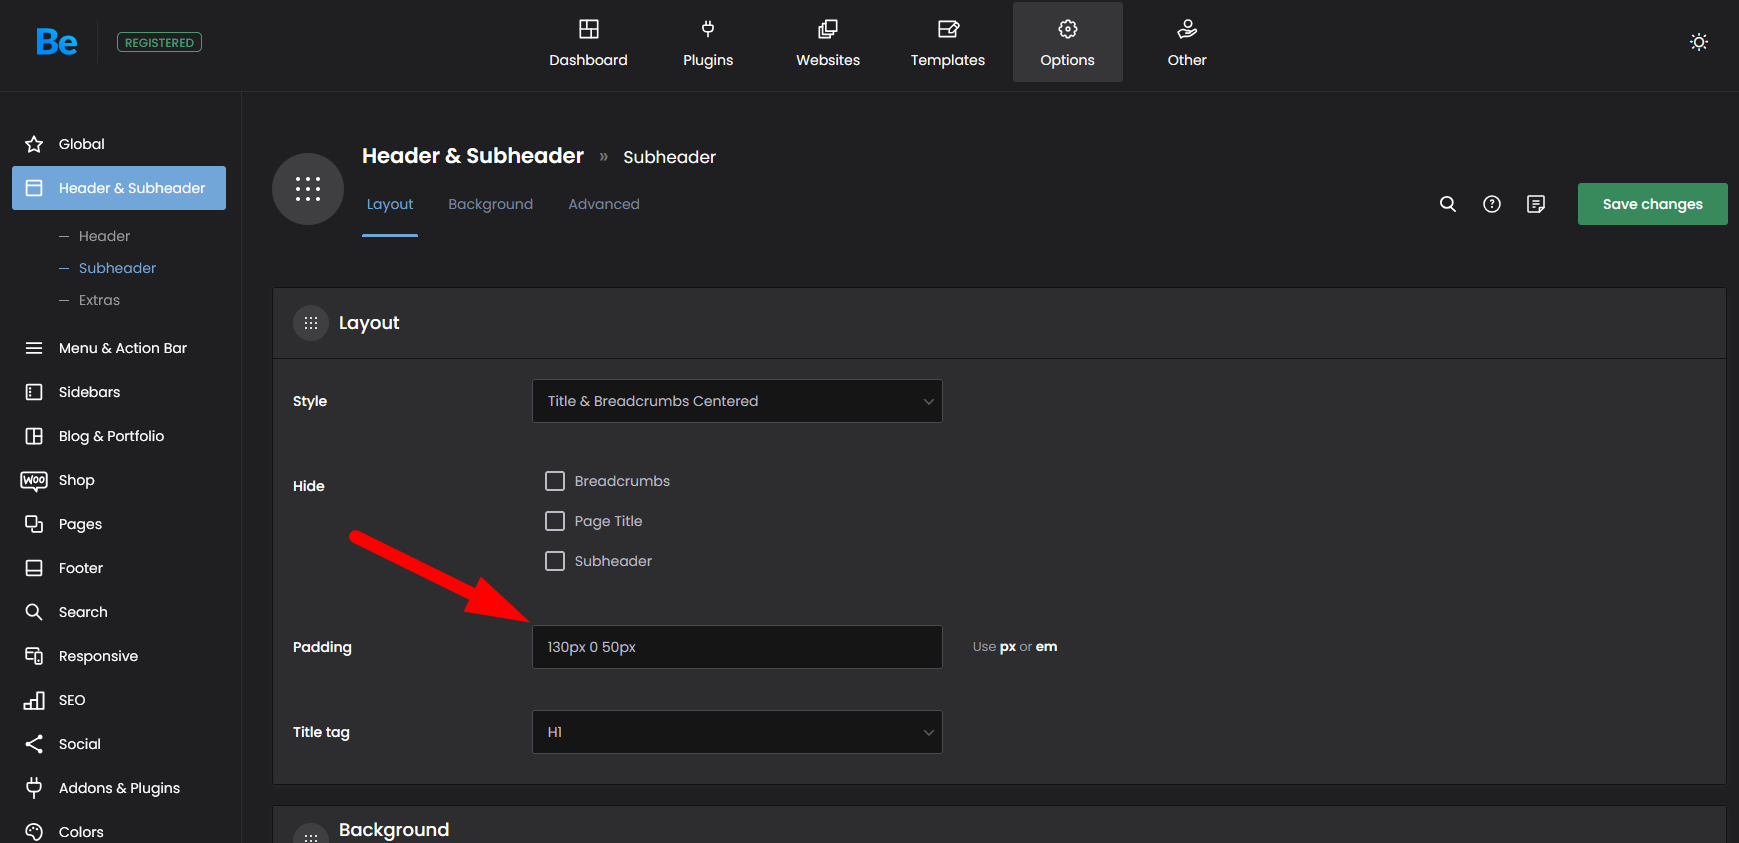
Task: Click the Woo Shop icon
Action: point(34,480)
